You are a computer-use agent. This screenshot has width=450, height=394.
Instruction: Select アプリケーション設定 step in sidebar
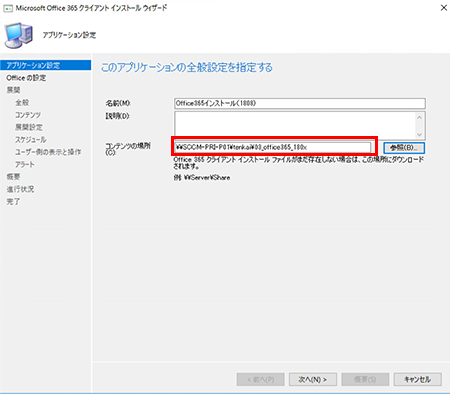coord(46,65)
